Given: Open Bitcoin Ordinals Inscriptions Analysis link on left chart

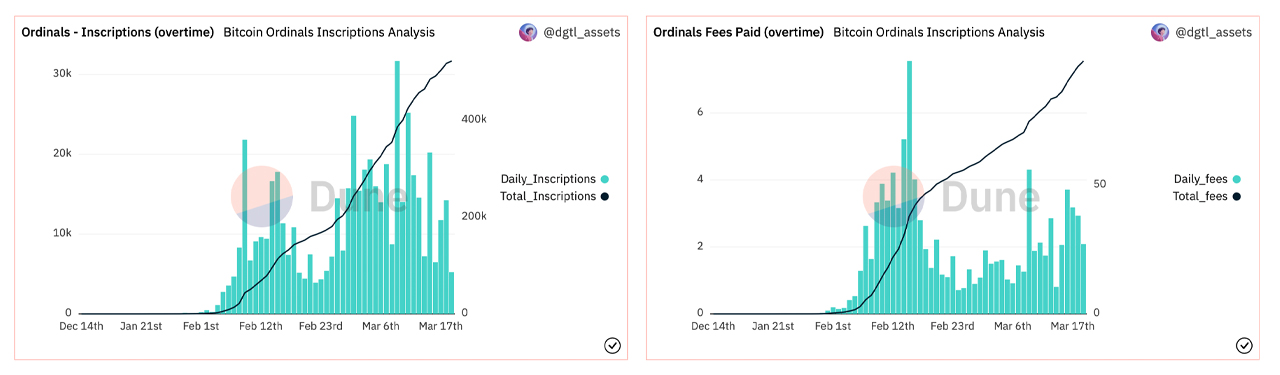Looking at the screenshot, I should coord(329,32).
